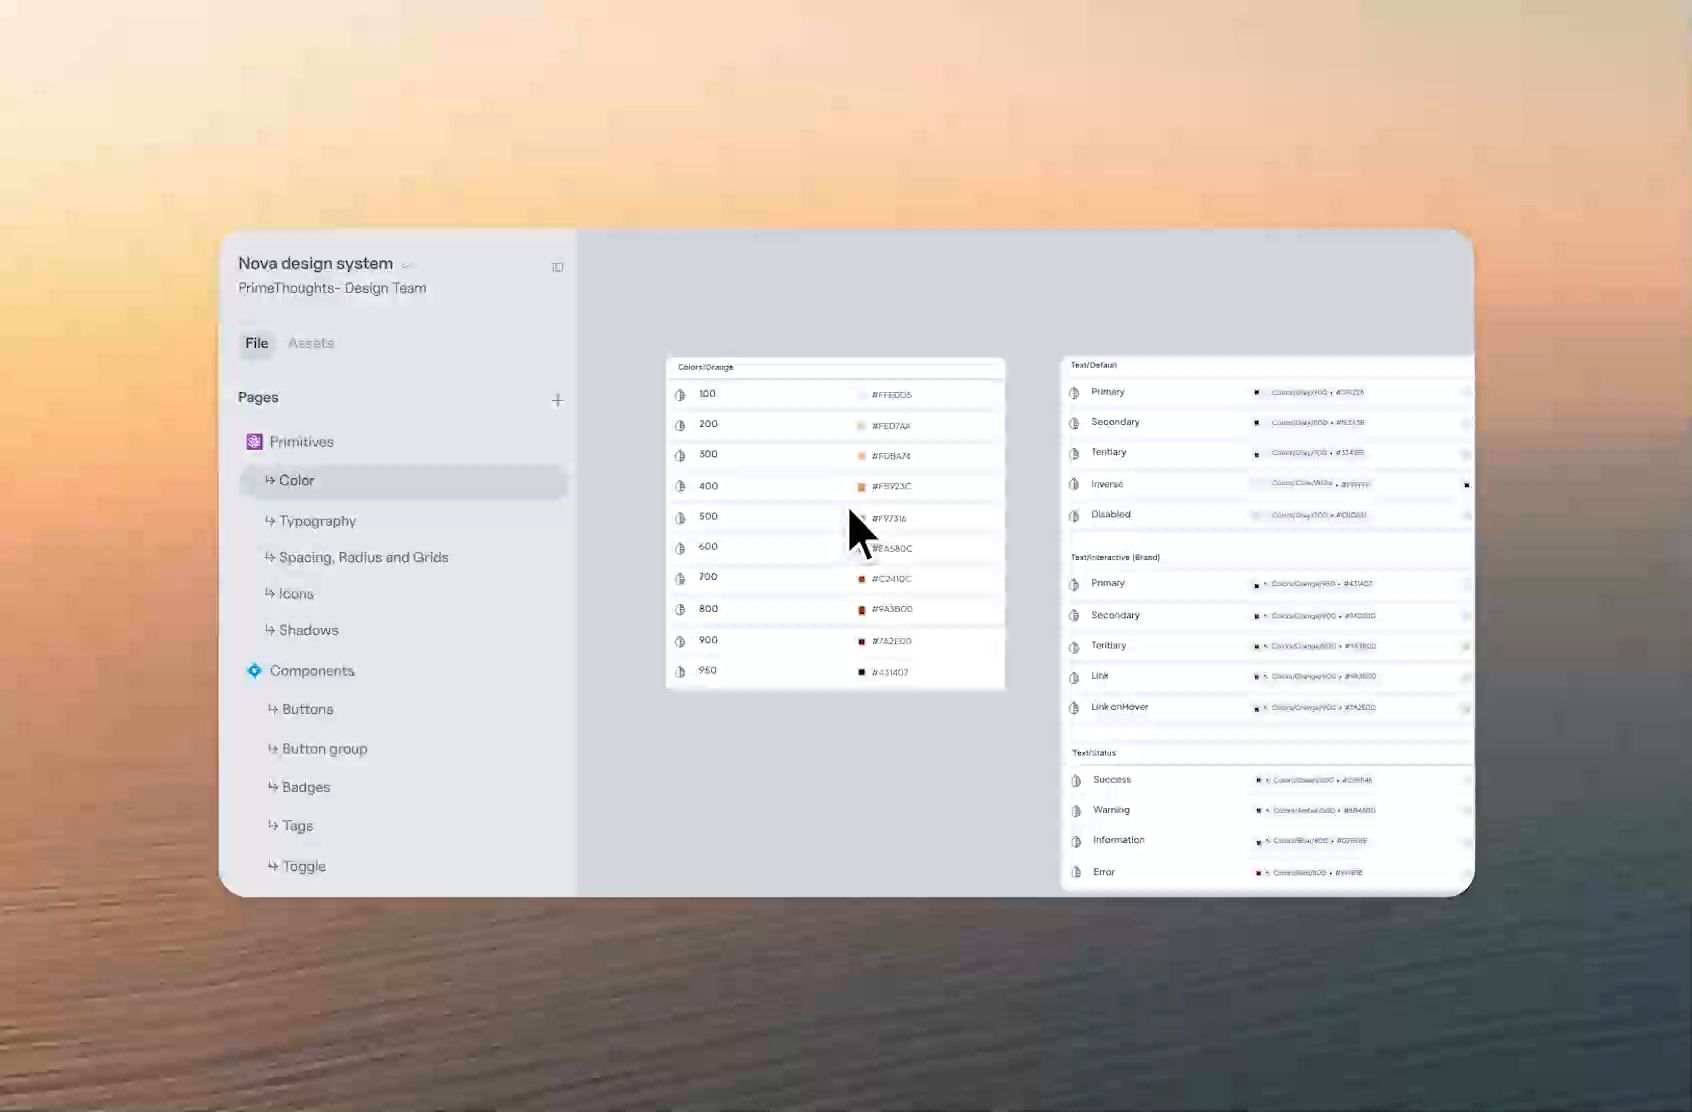Click the color variable icon for 950
Image resolution: width=1692 pixels, height=1112 pixels.
tap(680, 672)
